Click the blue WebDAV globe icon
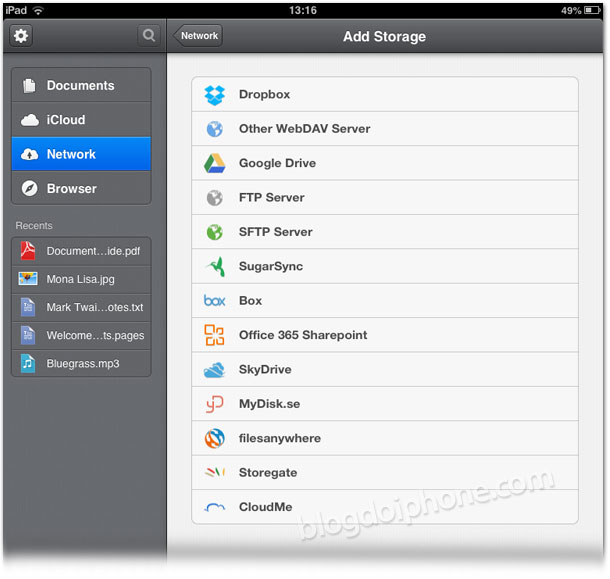The width and height of the screenshot is (610, 579). coord(215,129)
